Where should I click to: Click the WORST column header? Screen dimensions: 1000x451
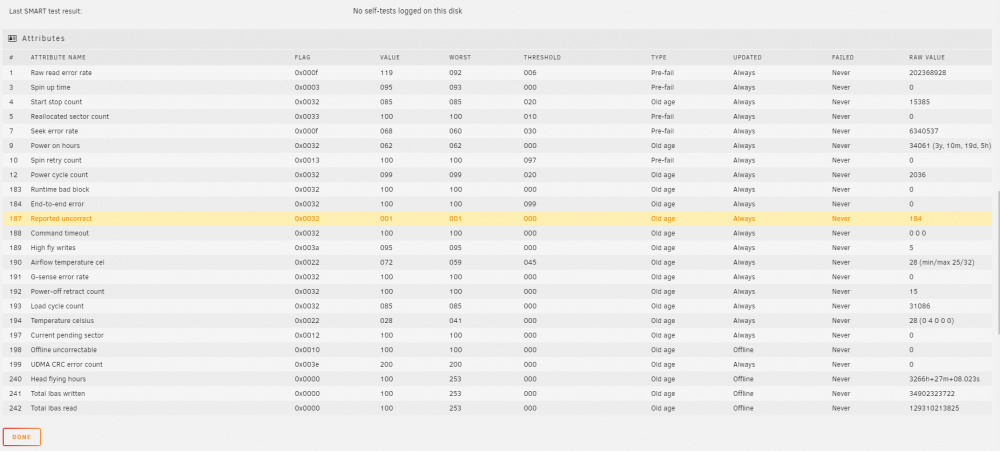459,57
